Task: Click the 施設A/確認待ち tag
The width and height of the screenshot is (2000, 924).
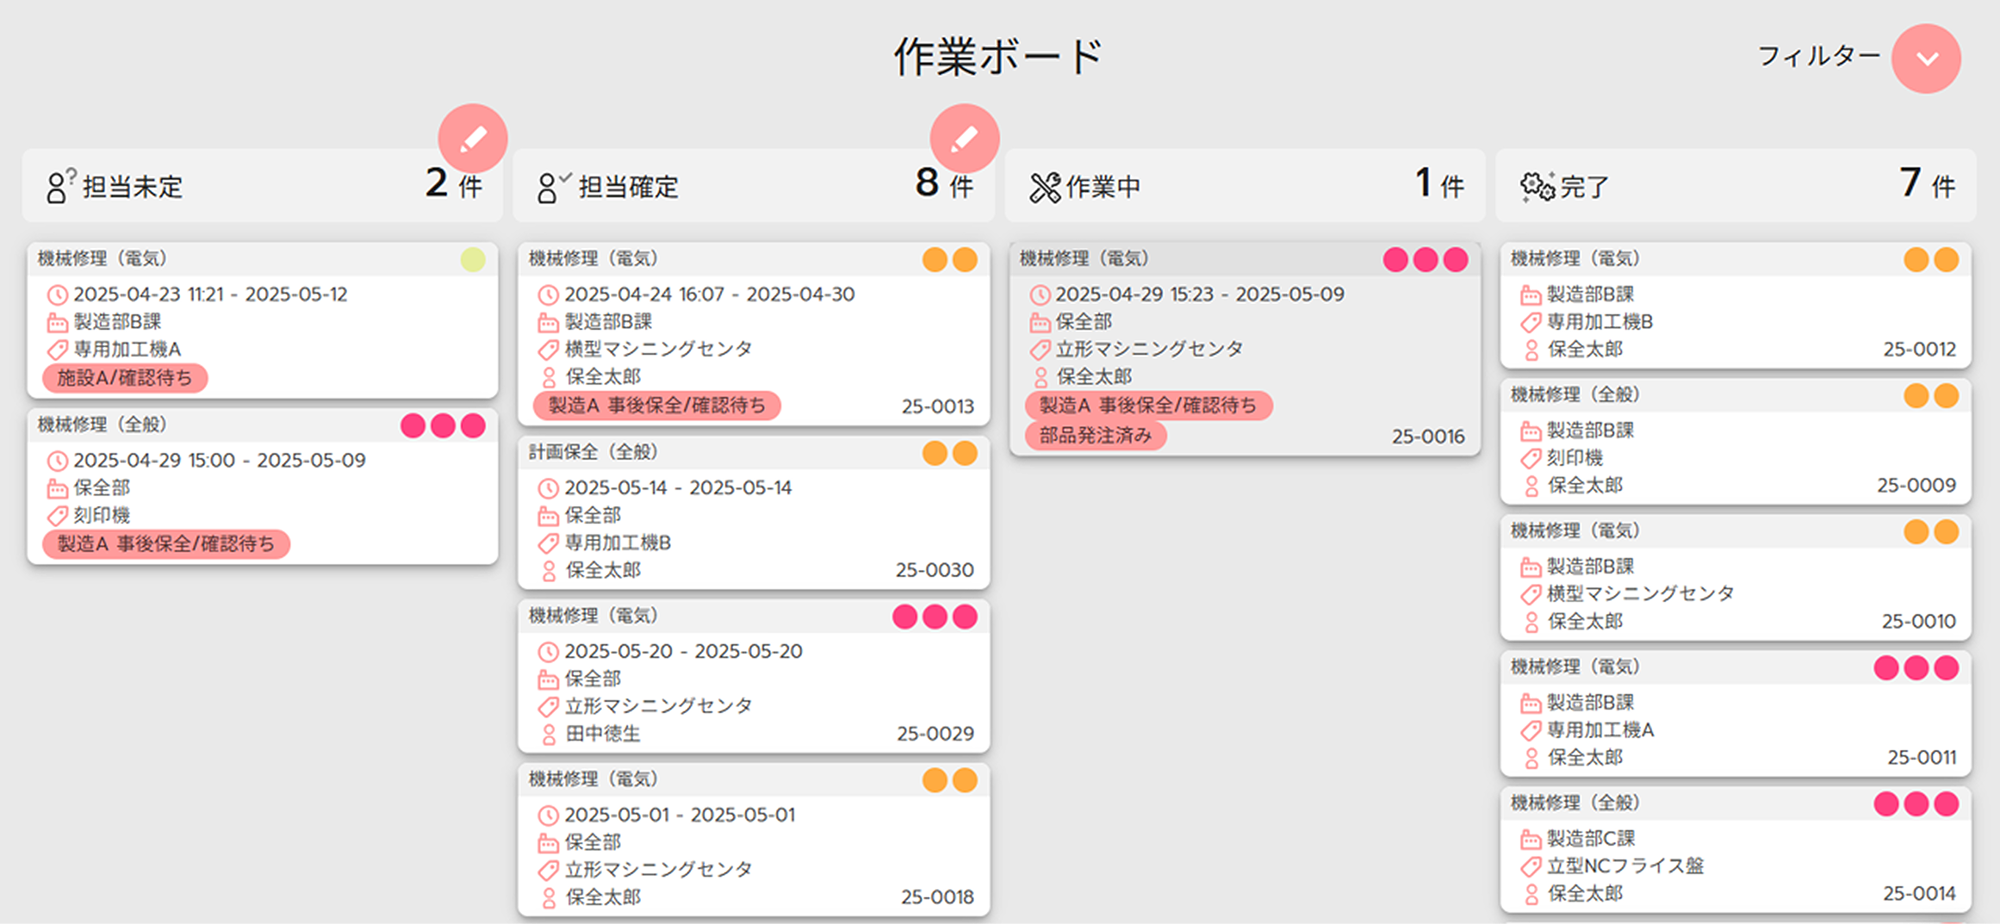Action: coord(125,378)
